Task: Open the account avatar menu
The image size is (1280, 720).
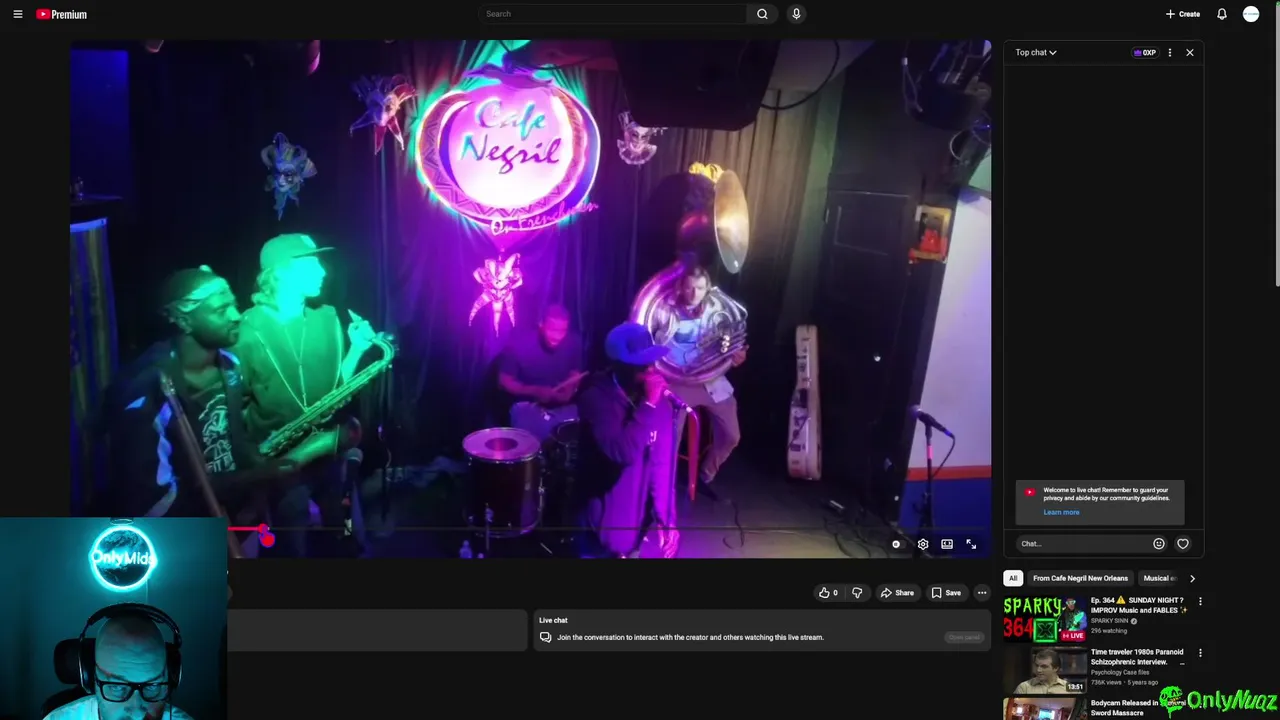Action: (1251, 14)
